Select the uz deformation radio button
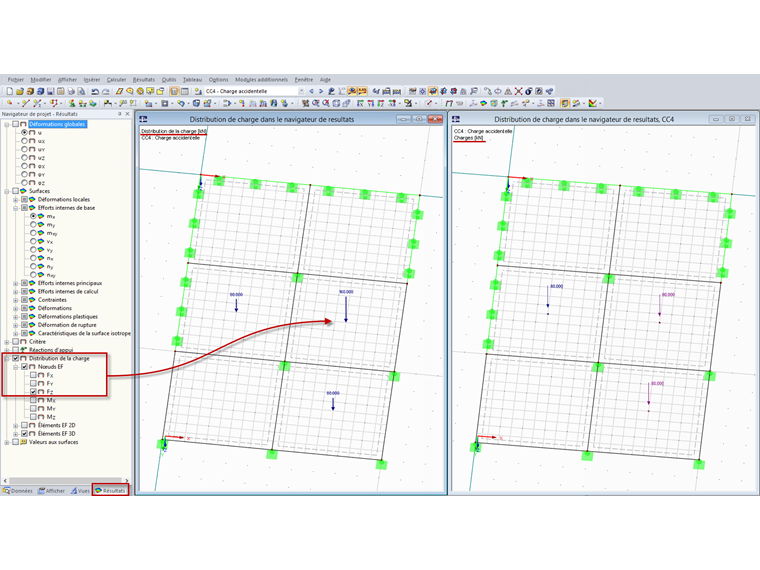Image resolution: width=760 pixels, height=570 pixels. pyautogui.click(x=24, y=158)
